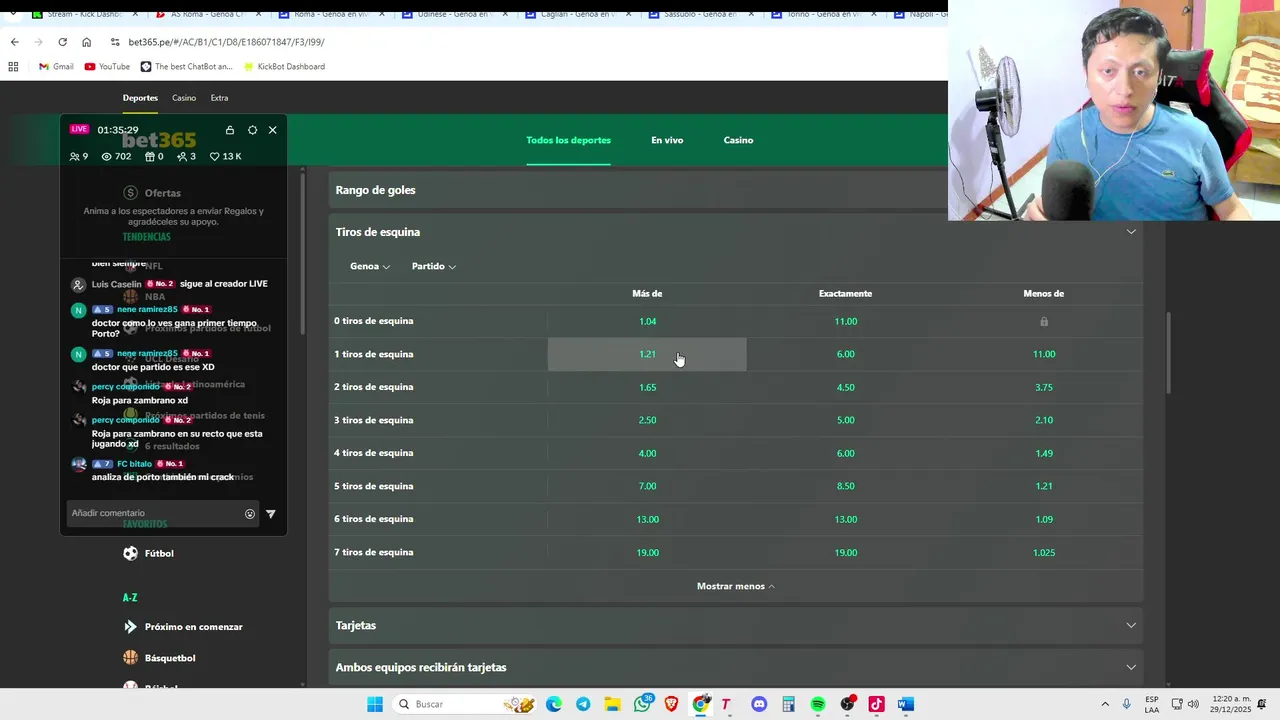The height and width of the screenshot is (720, 1280).
Task: Open Brave browser from the taskbar
Action: pos(671,704)
